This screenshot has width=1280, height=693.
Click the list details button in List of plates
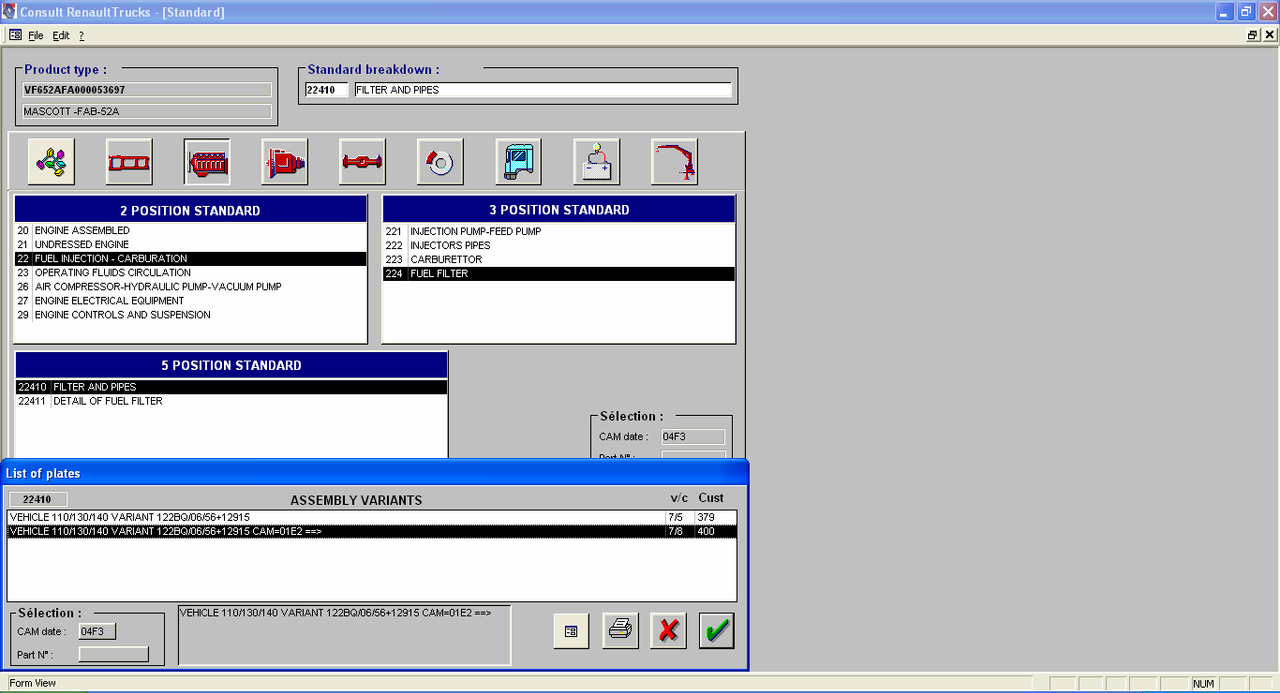(x=571, y=631)
